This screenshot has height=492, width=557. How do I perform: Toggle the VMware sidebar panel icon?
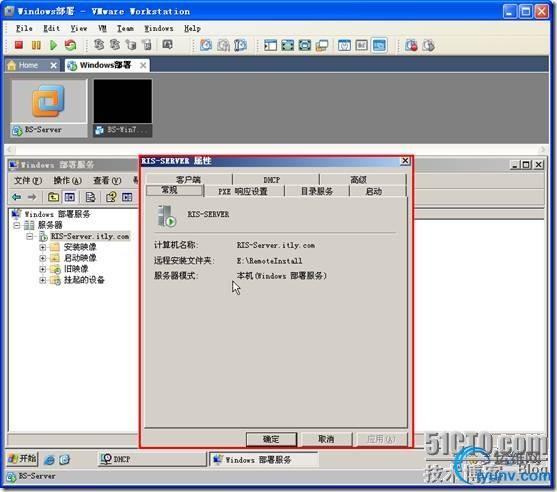coord(270,45)
